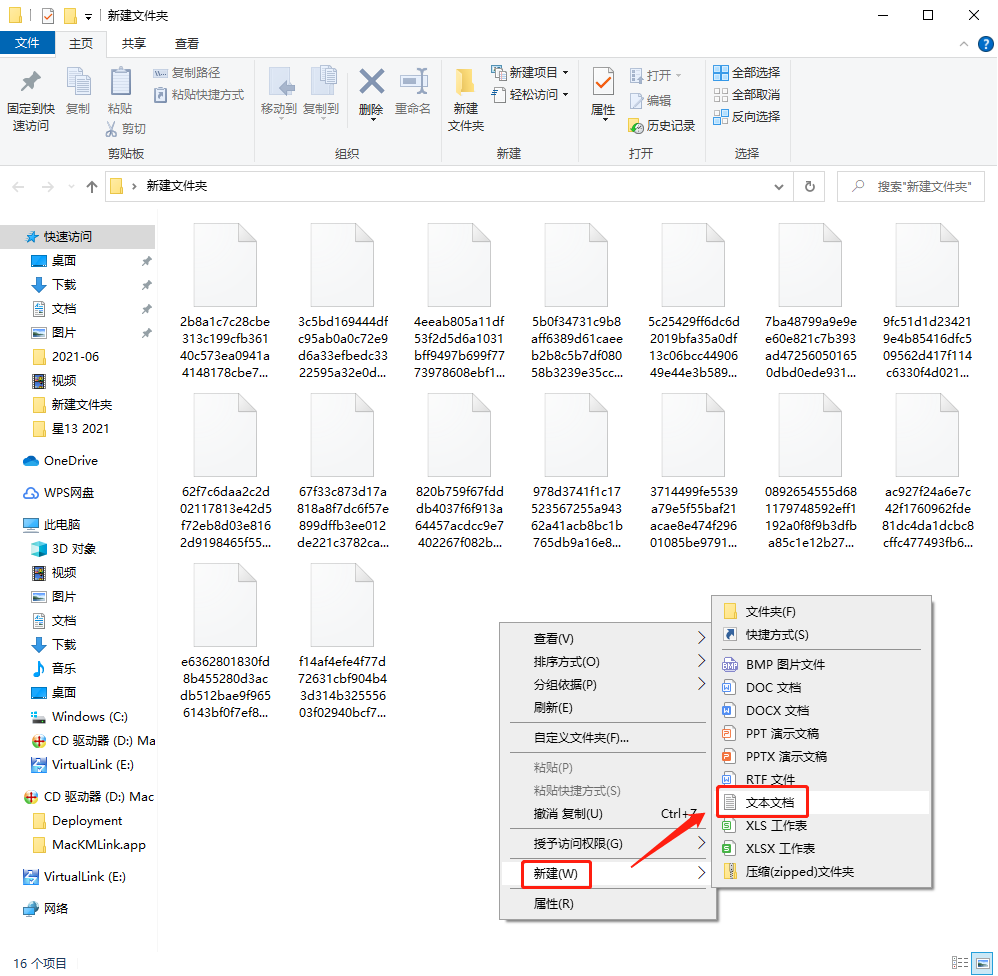The image size is (998, 976).
Task: Open the File (文件) tab
Action: click(27, 43)
